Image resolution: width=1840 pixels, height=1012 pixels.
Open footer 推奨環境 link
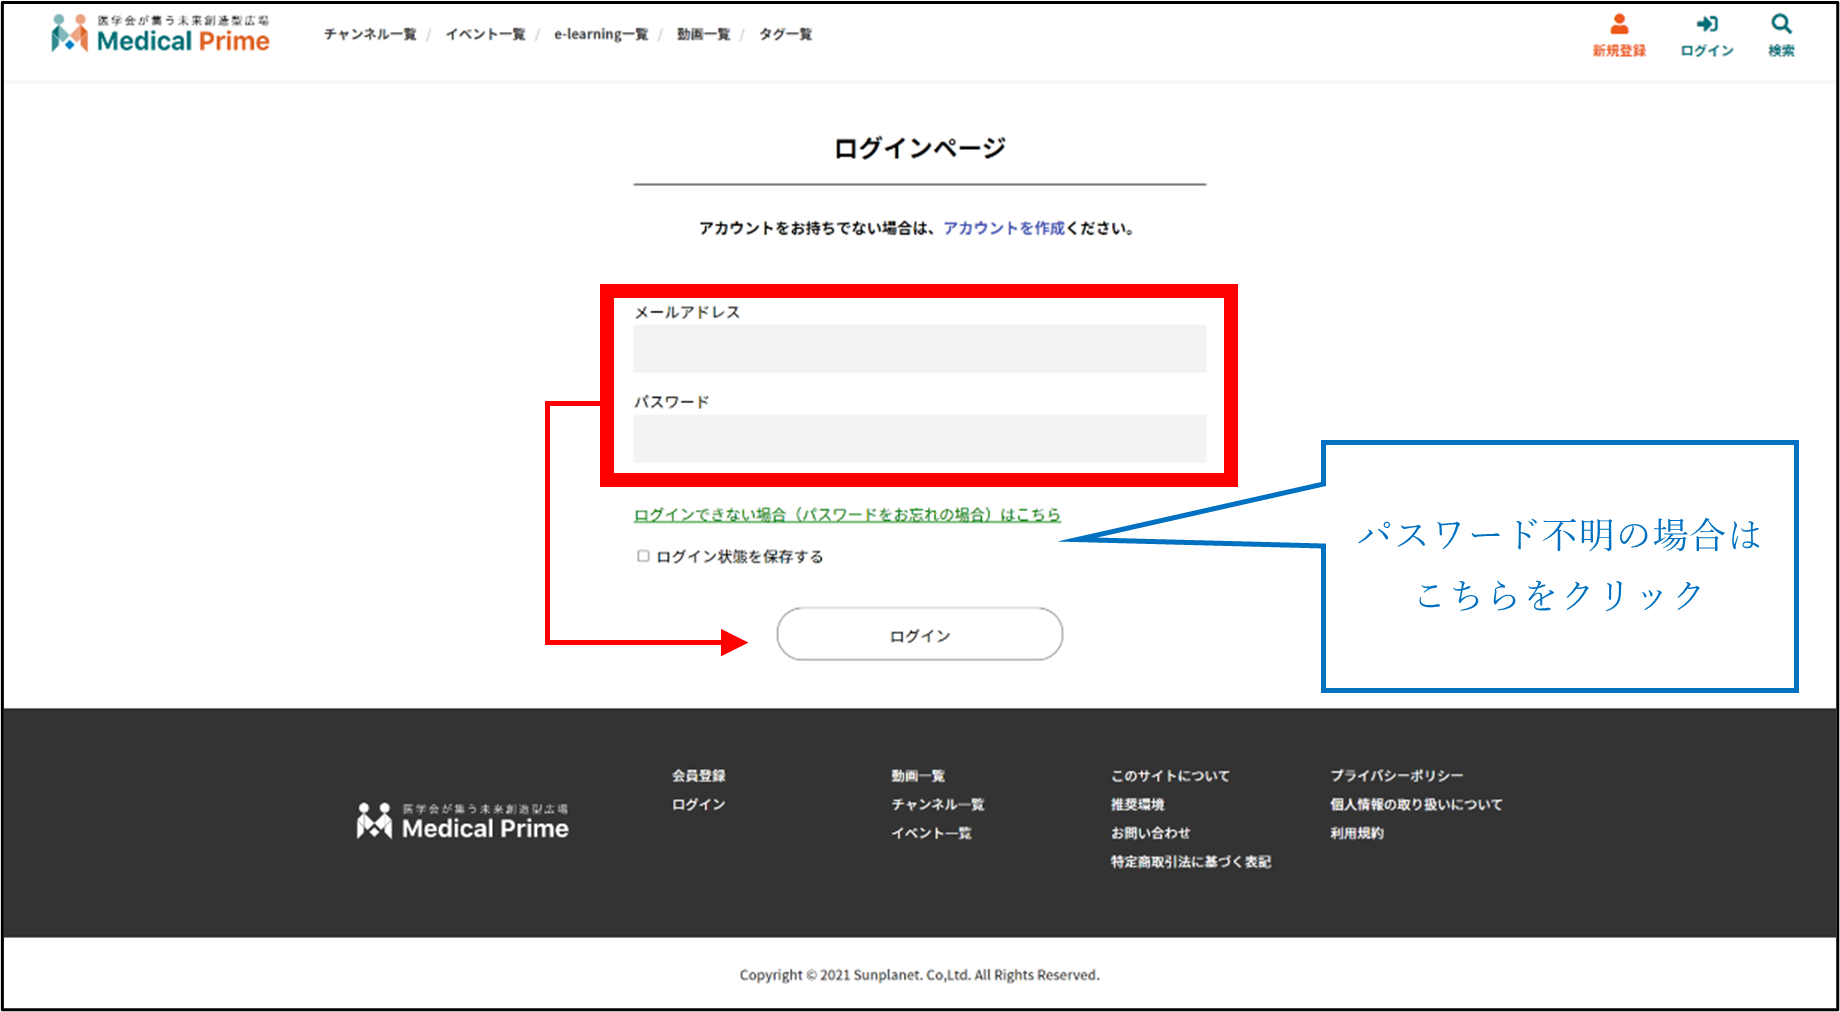coord(1137,804)
